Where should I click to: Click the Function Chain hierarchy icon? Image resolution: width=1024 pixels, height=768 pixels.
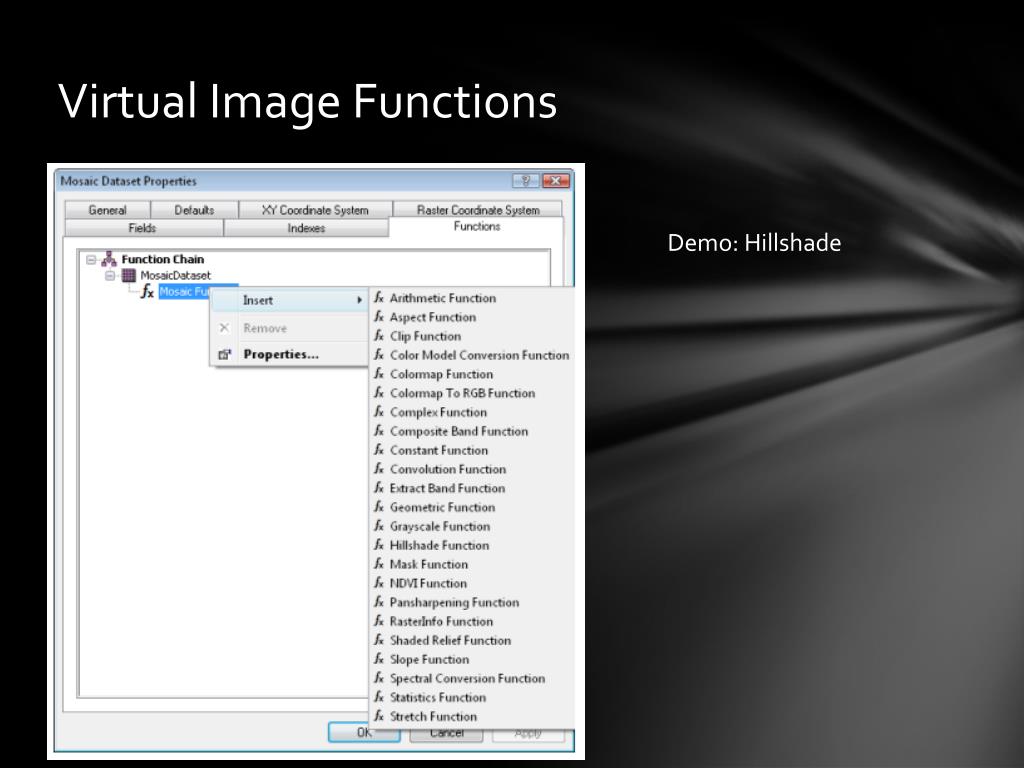click(x=109, y=259)
